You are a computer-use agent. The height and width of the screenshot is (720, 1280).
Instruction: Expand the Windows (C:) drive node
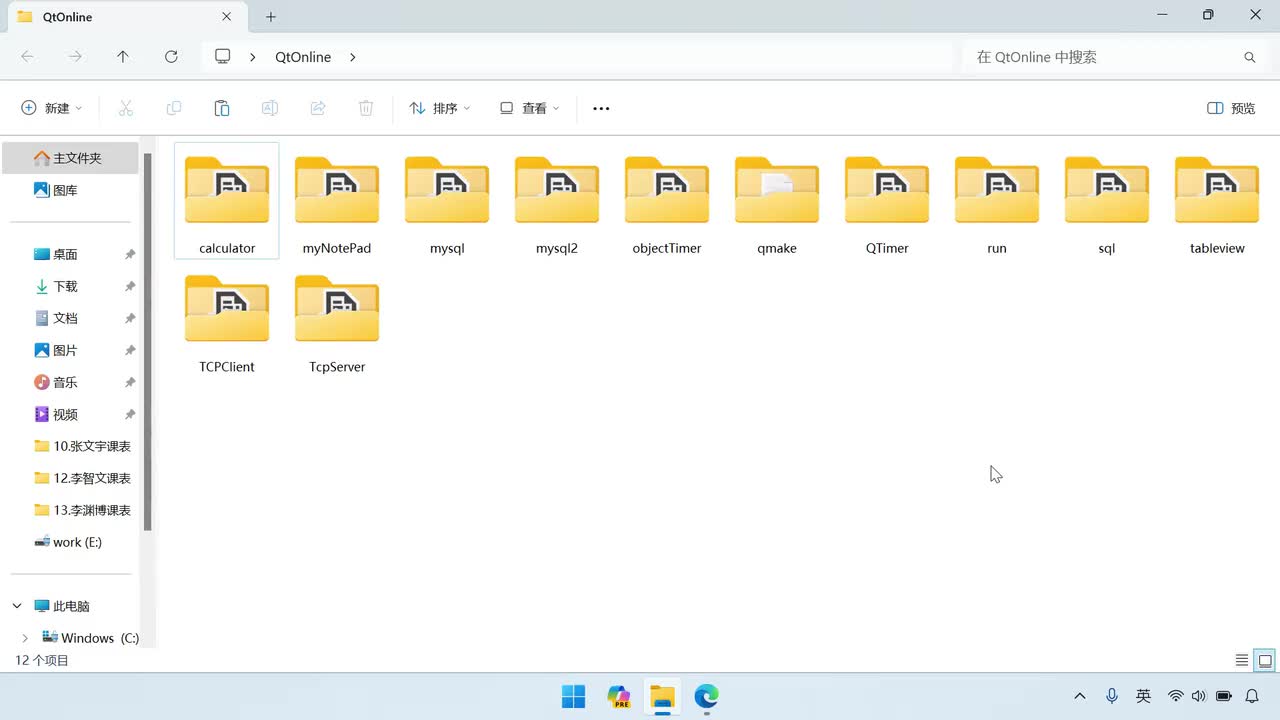click(x=25, y=638)
